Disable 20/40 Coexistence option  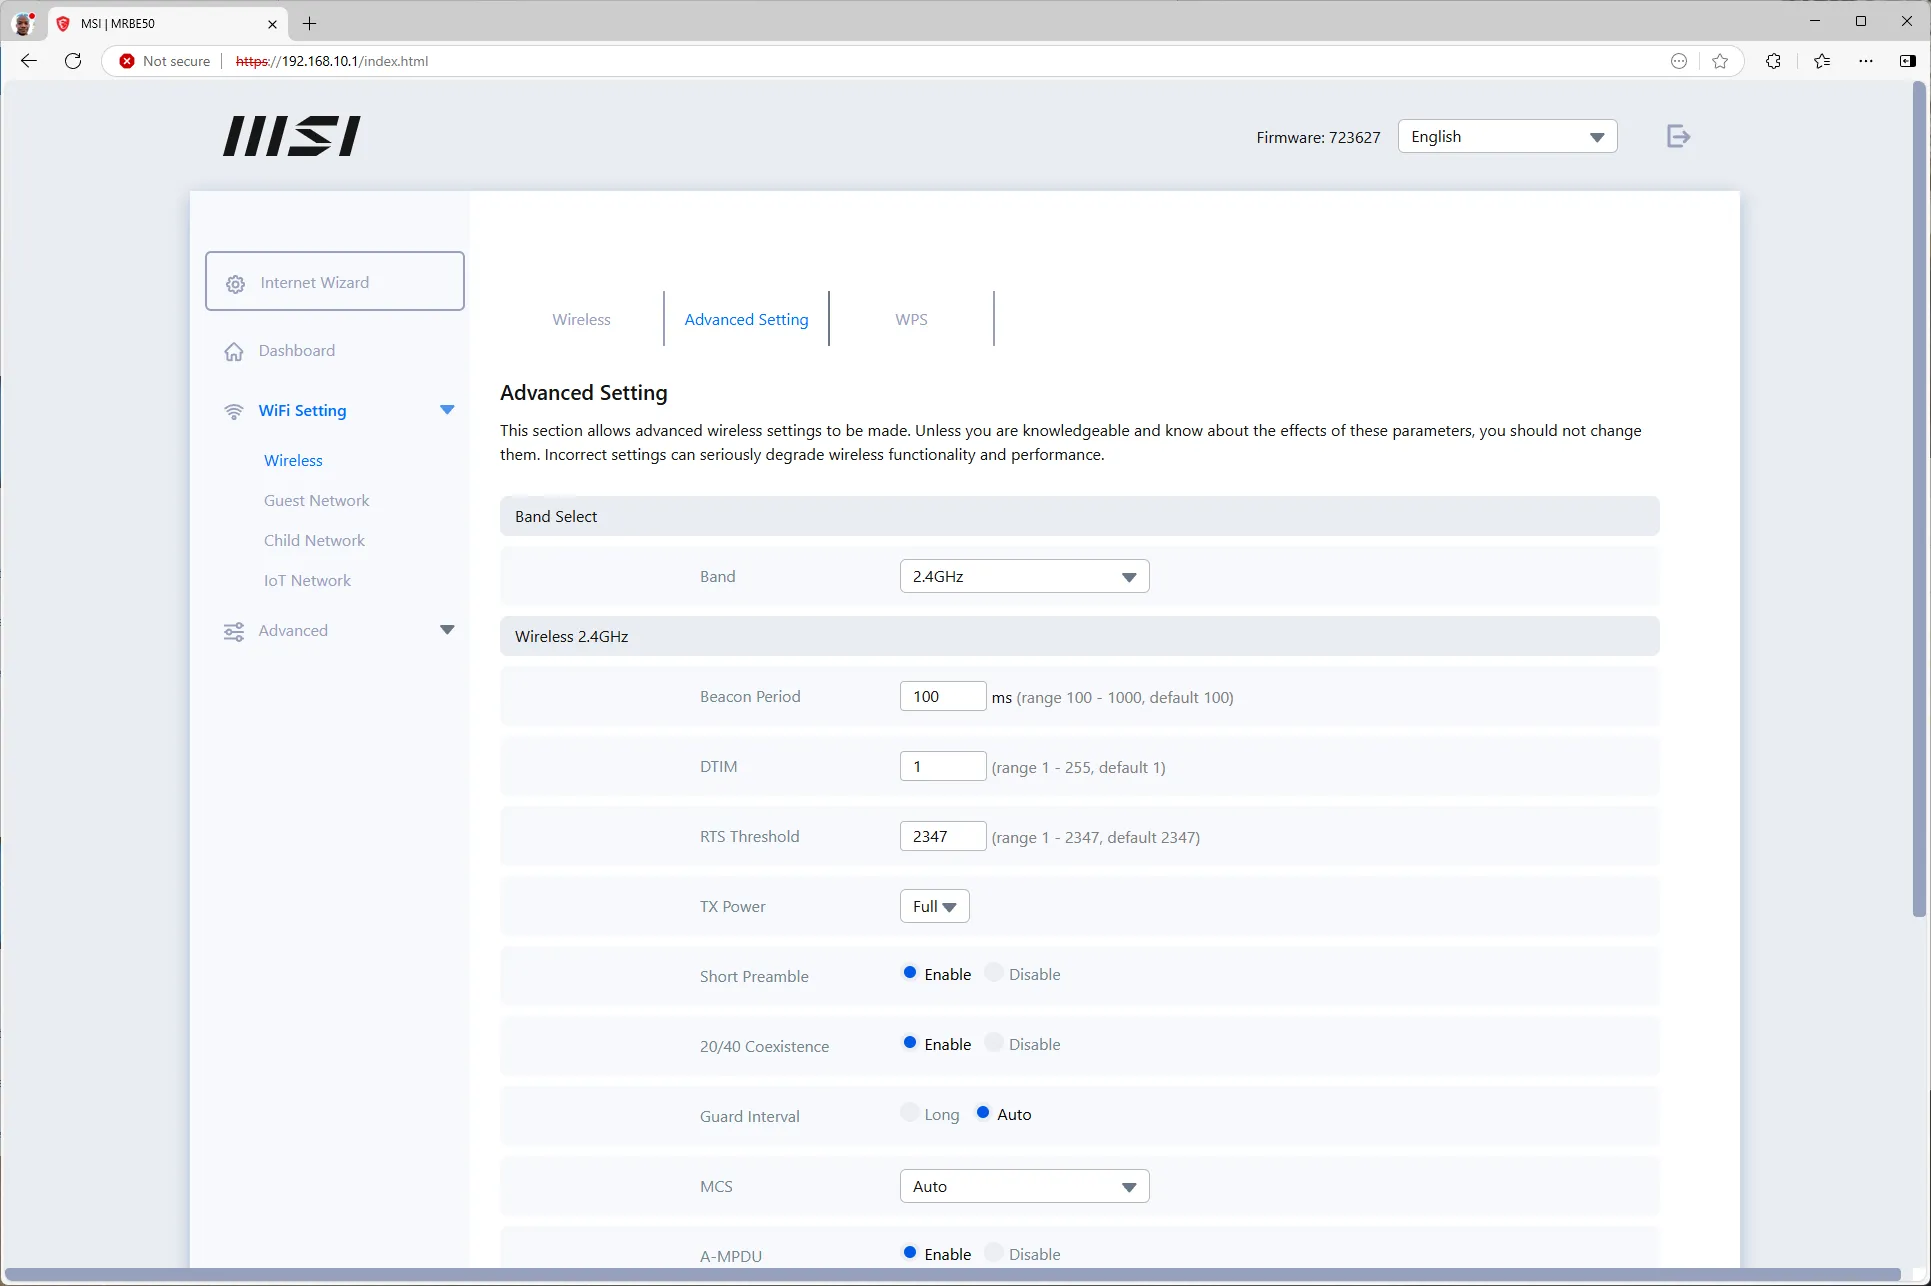point(994,1043)
